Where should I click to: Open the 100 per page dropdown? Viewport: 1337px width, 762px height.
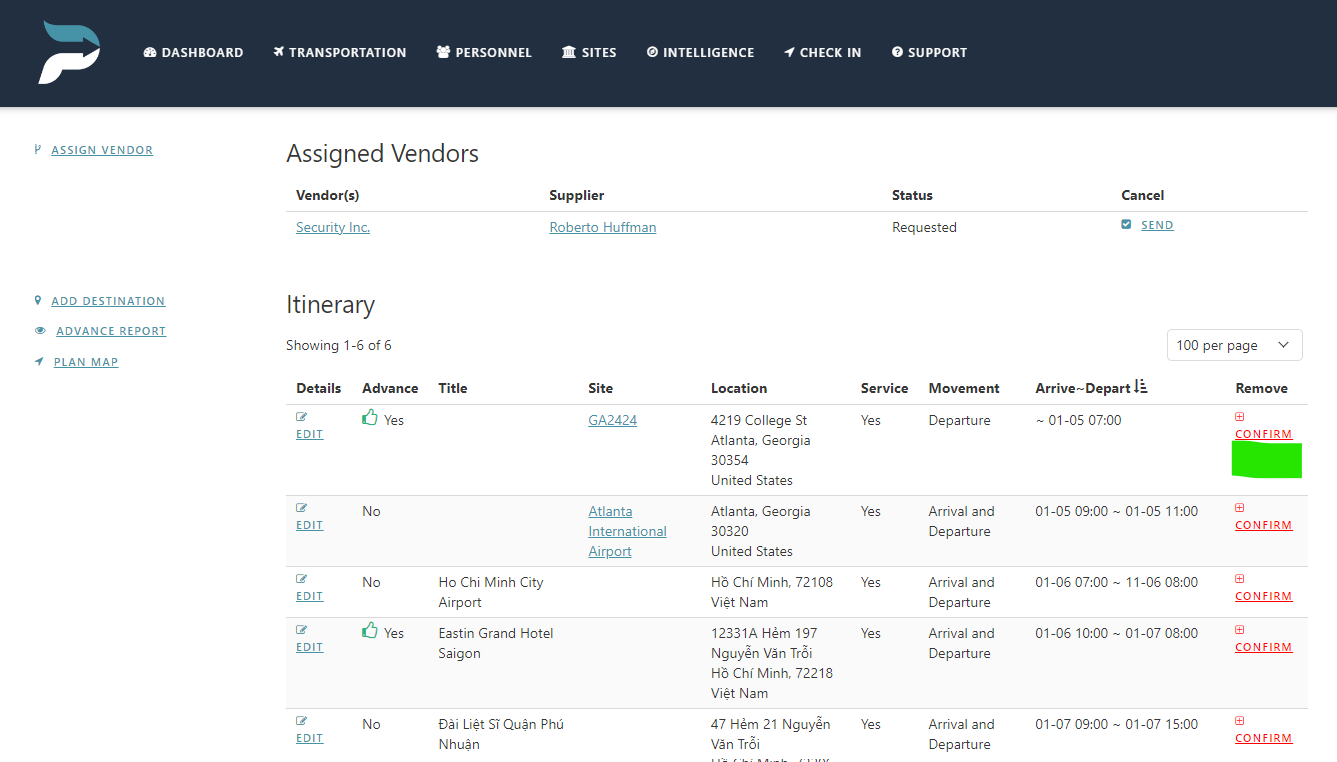(1234, 344)
